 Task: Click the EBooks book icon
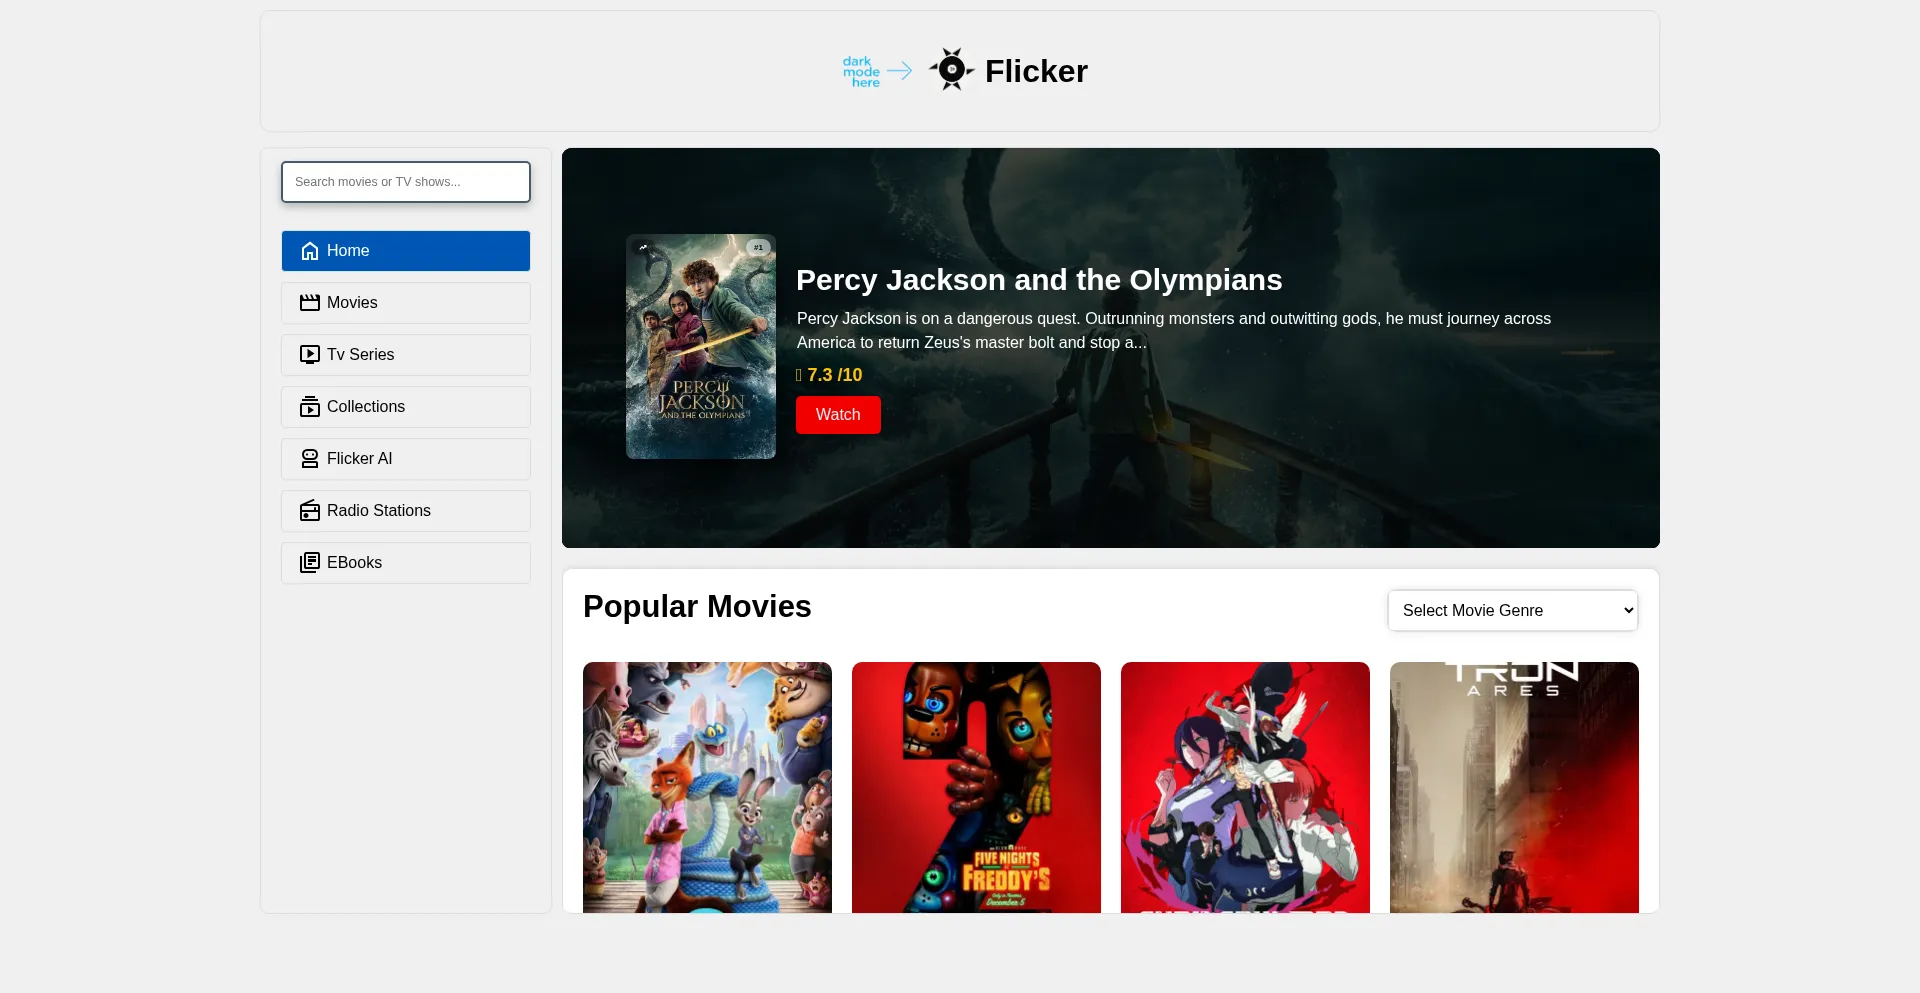(x=309, y=562)
